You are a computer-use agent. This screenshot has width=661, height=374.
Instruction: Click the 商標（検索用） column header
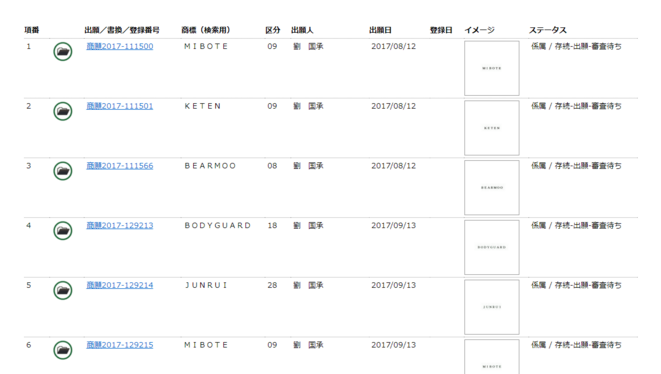point(206,30)
